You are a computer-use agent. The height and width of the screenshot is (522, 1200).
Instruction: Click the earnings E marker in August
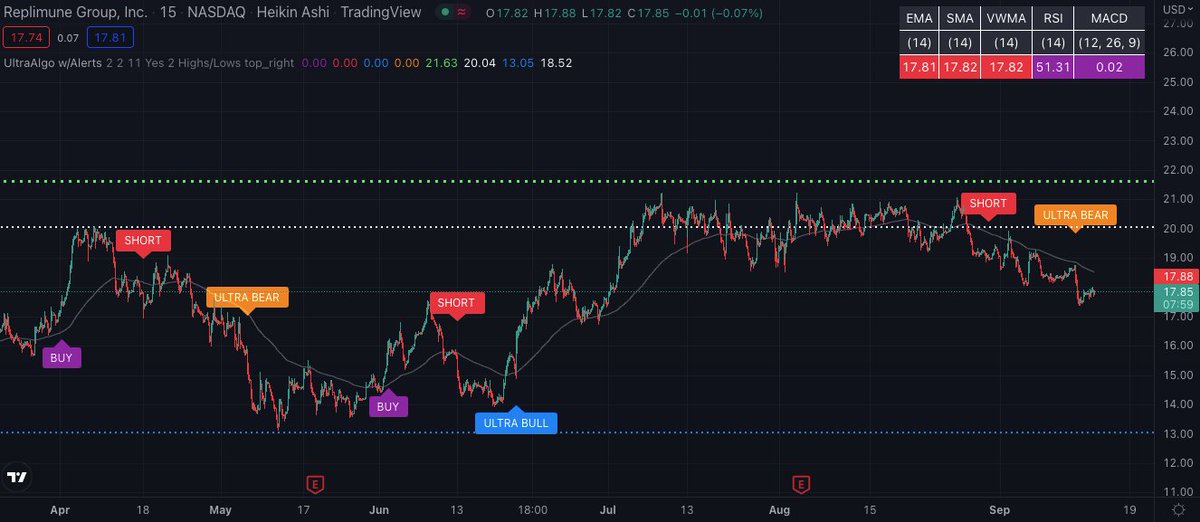pyautogui.click(x=801, y=485)
